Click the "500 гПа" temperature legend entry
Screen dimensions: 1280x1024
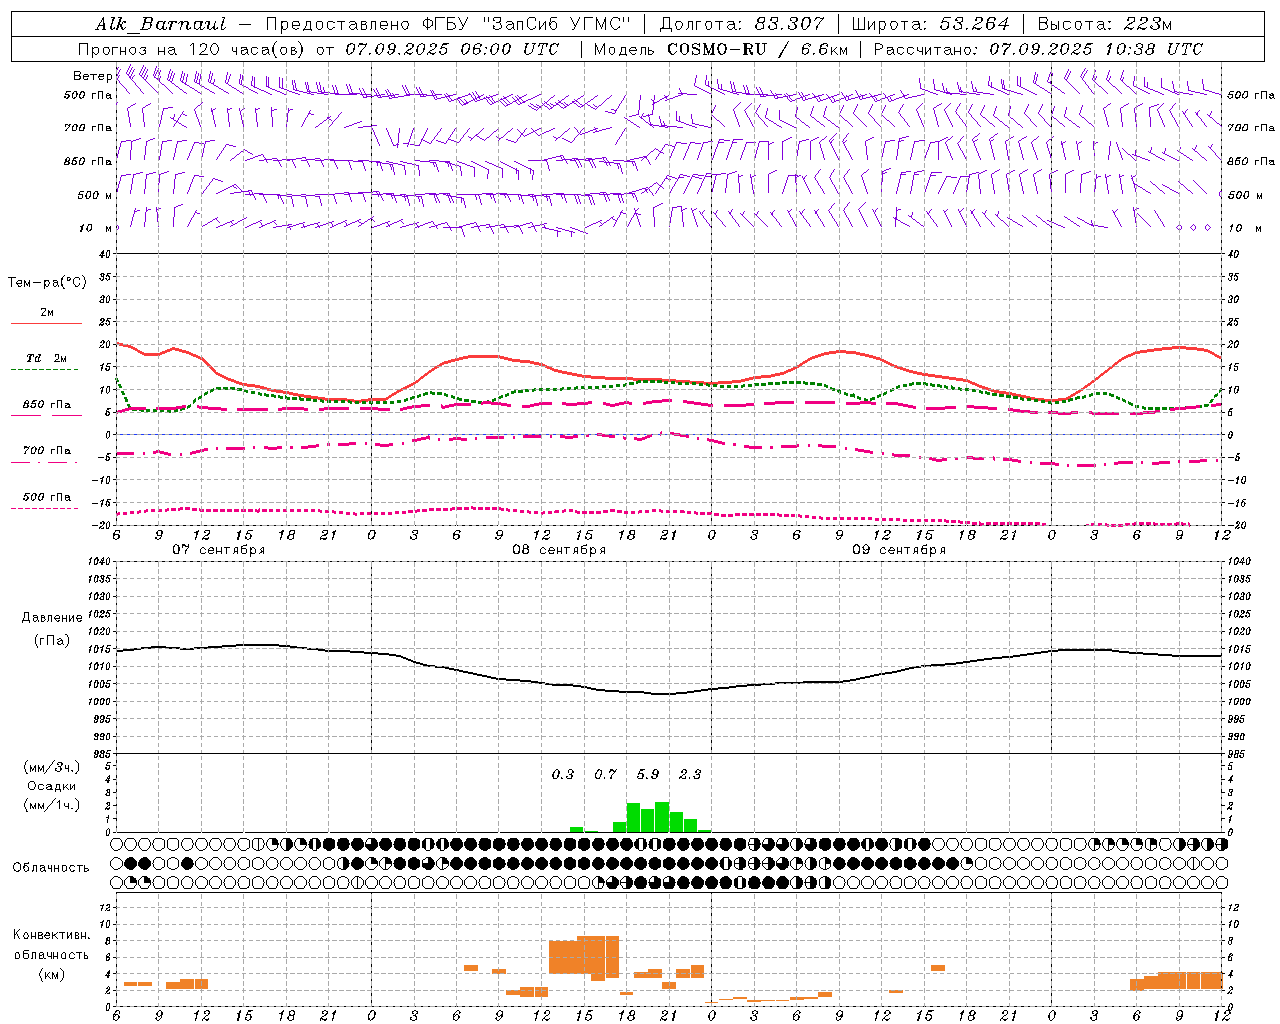click(x=47, y=497)
